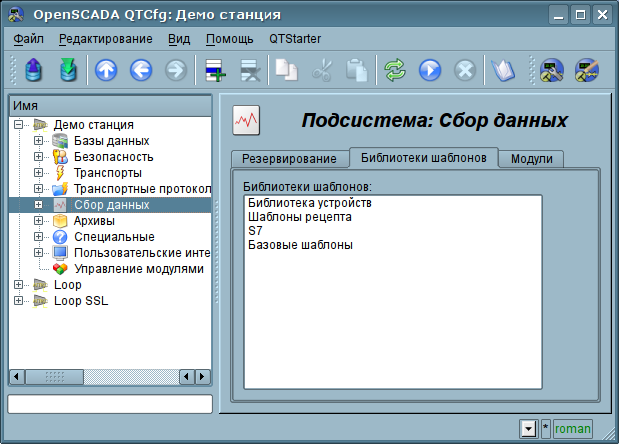Viewport: 619px width, 444px height.
Task: Click the tree scrollbar far-left arrow
Action: click(17, 377)
